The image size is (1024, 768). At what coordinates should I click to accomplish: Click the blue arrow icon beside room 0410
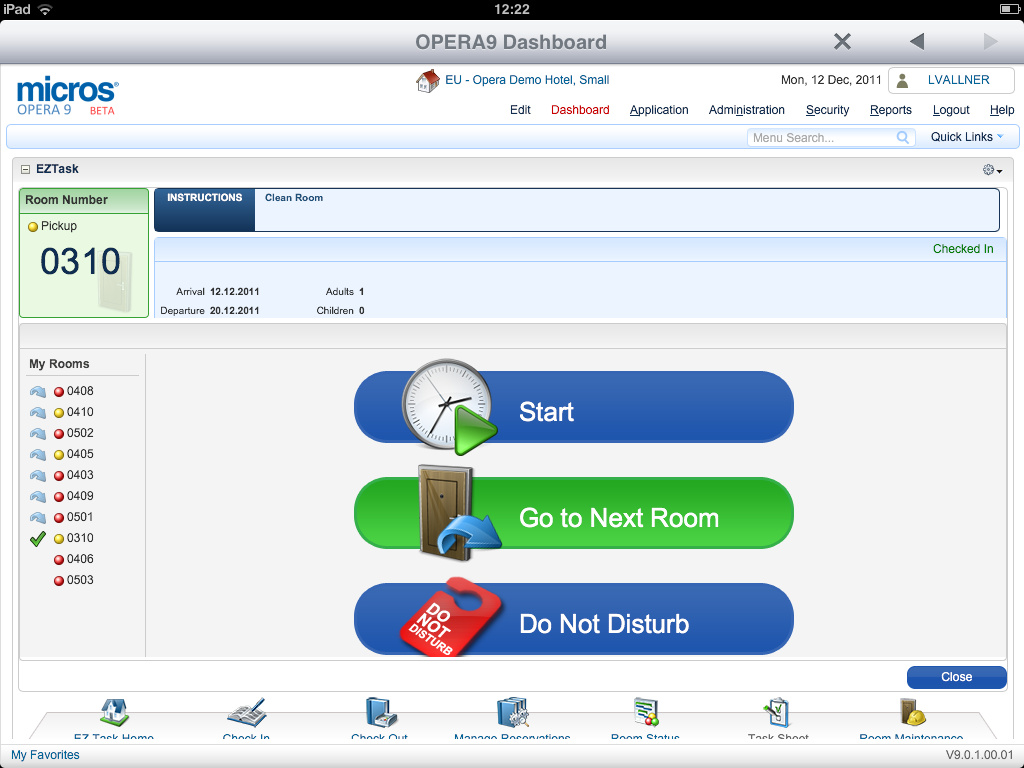(x=38, y=413)
